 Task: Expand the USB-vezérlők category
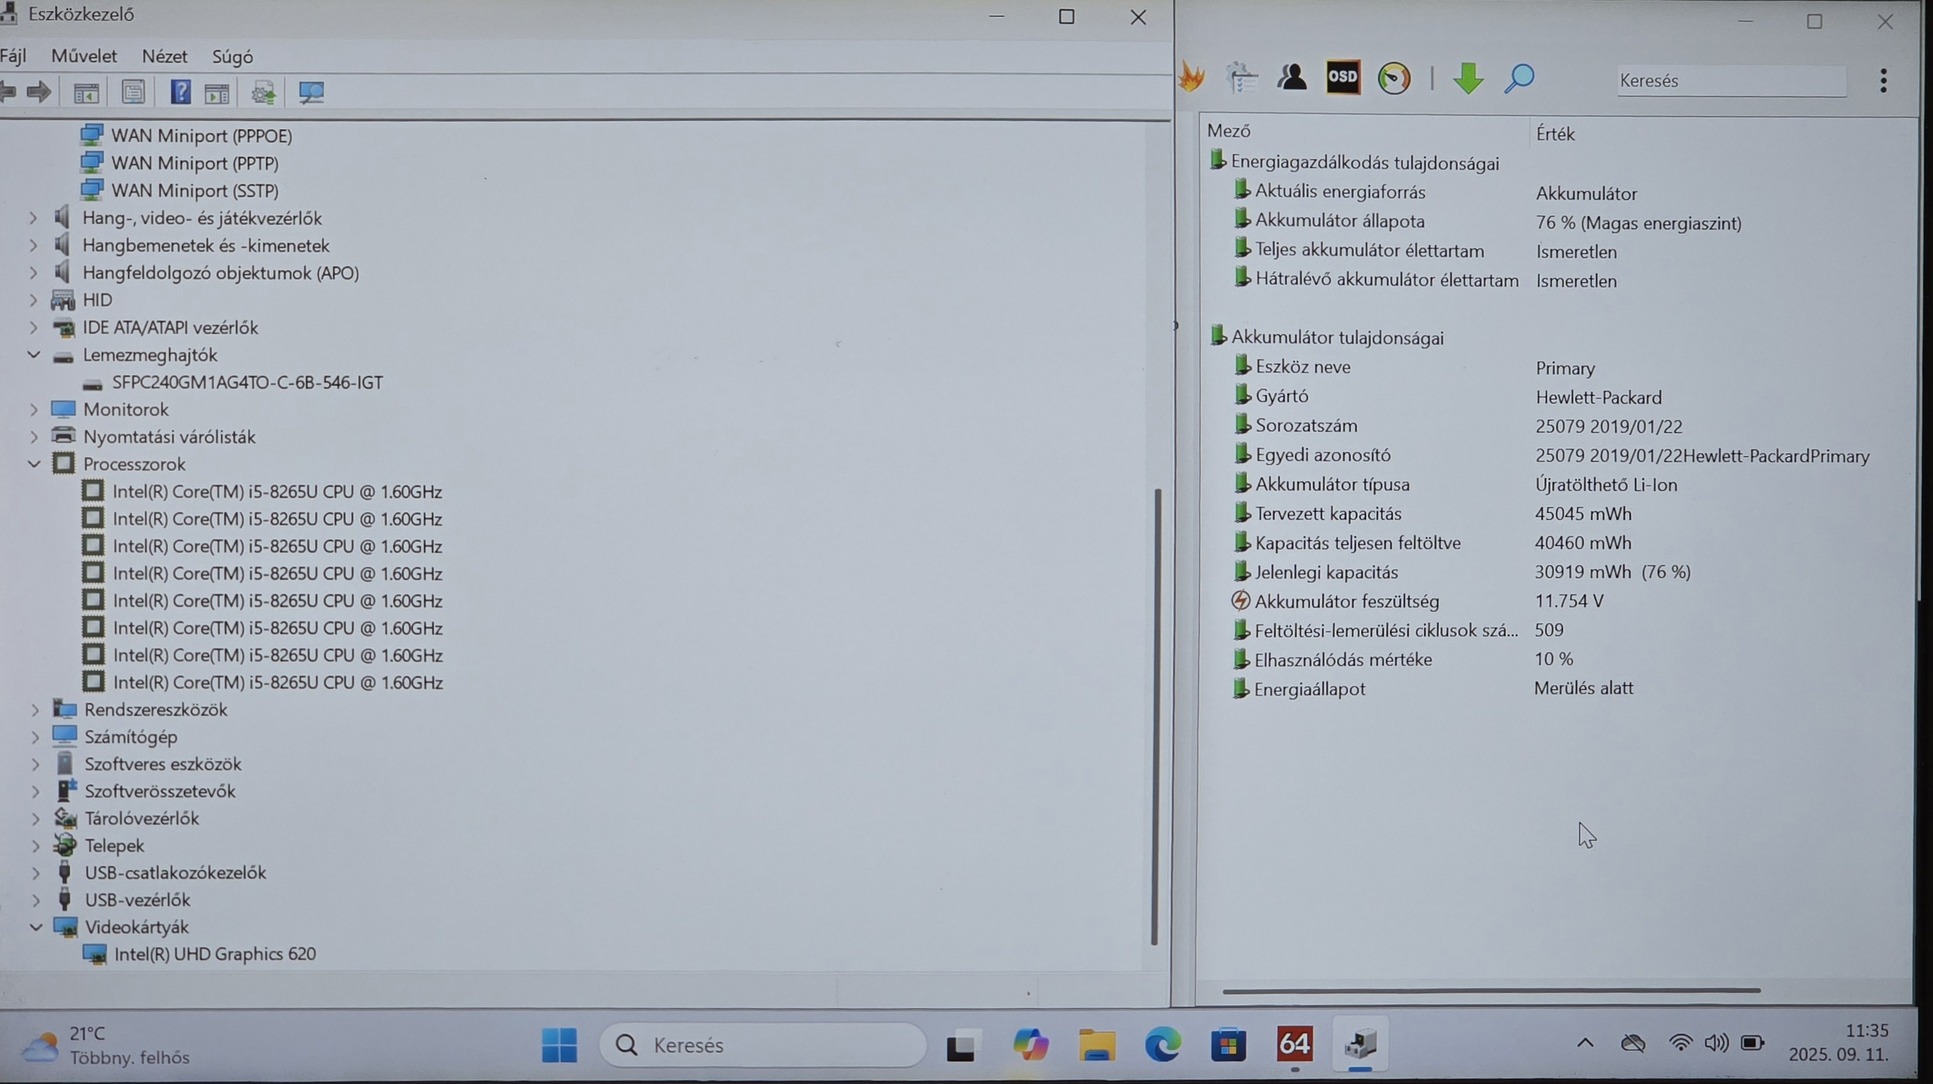coord(35,900)
